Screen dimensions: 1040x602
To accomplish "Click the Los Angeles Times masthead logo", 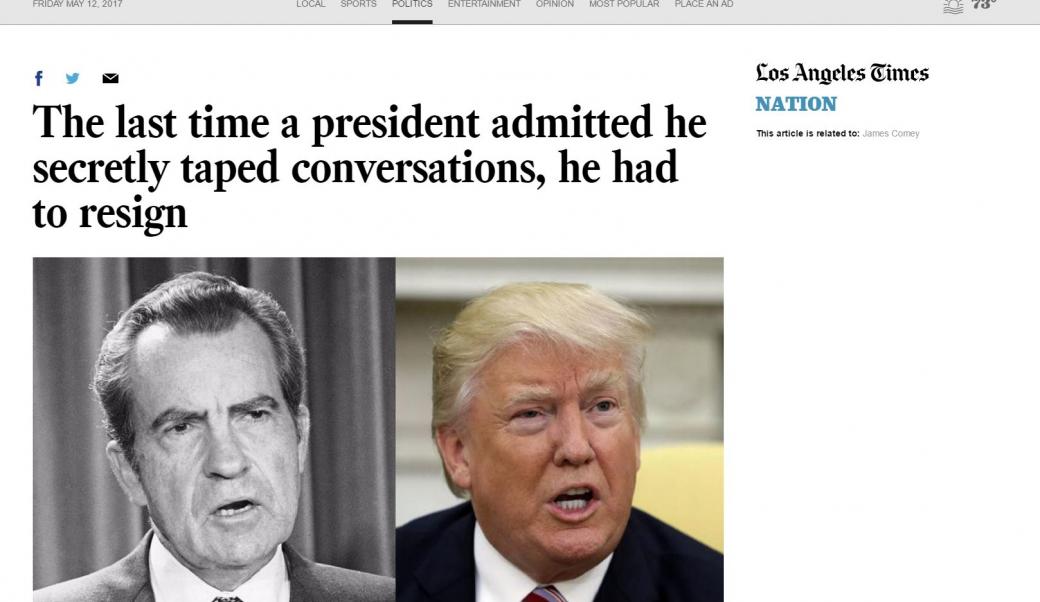I will 842,72.
